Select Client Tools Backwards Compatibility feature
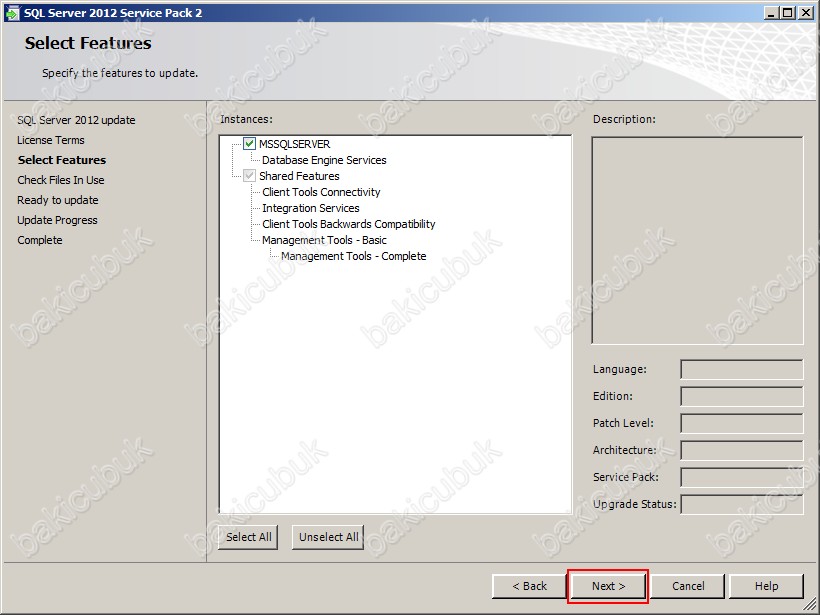Image resolution: width=820 pixels, height=615 pixels. tap(348, 224)
